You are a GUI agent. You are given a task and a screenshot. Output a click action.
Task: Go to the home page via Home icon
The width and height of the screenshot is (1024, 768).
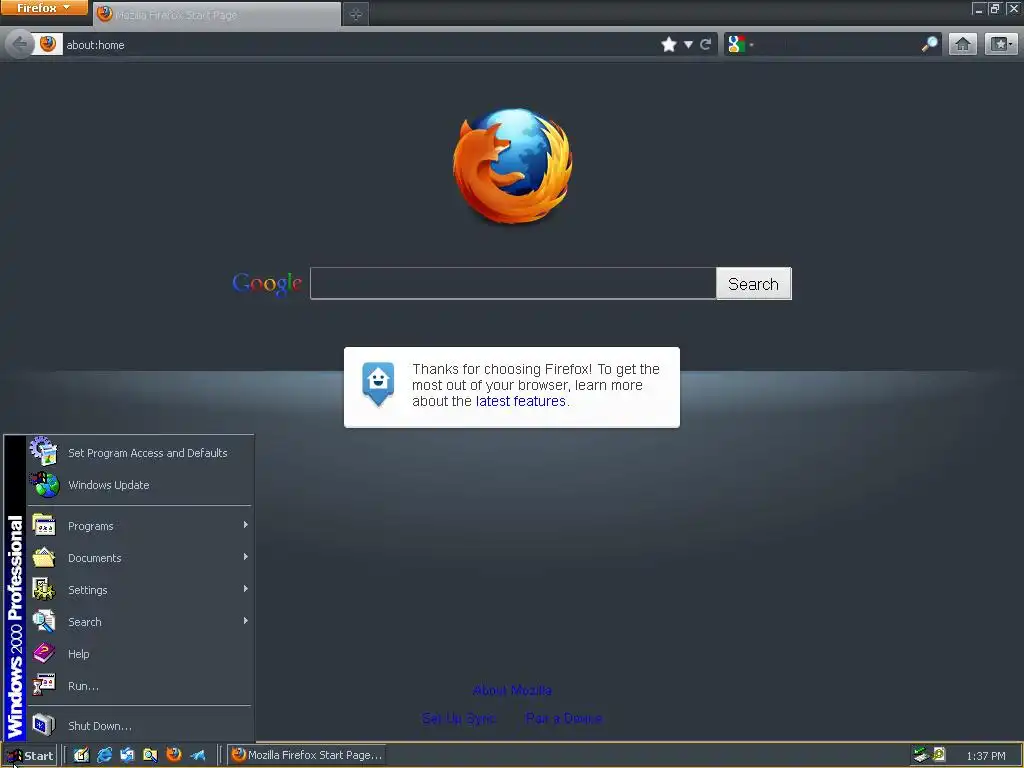point(963,44)
